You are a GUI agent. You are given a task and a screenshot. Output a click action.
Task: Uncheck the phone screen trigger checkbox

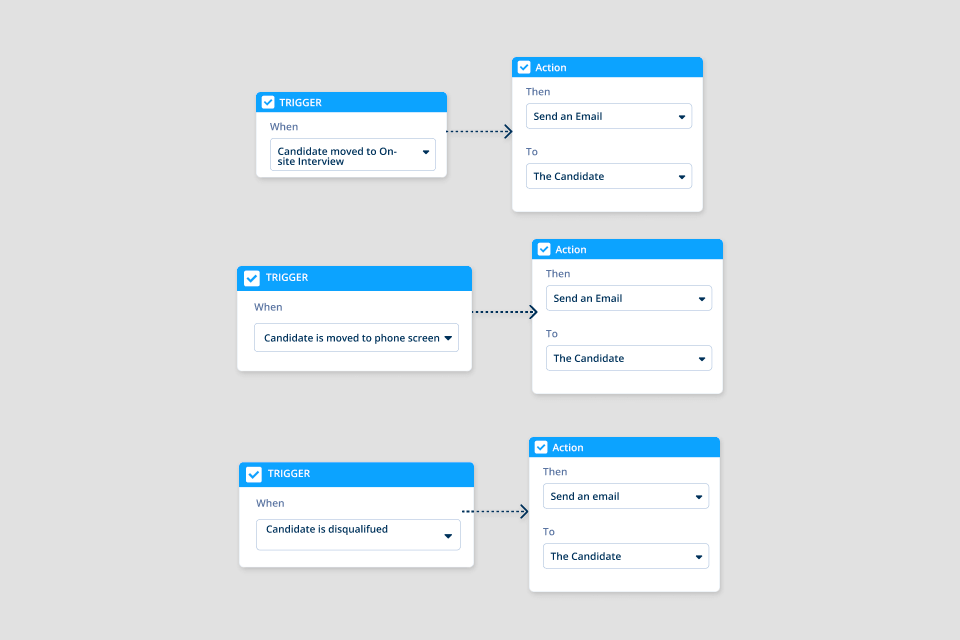click(x=252, y=278)
